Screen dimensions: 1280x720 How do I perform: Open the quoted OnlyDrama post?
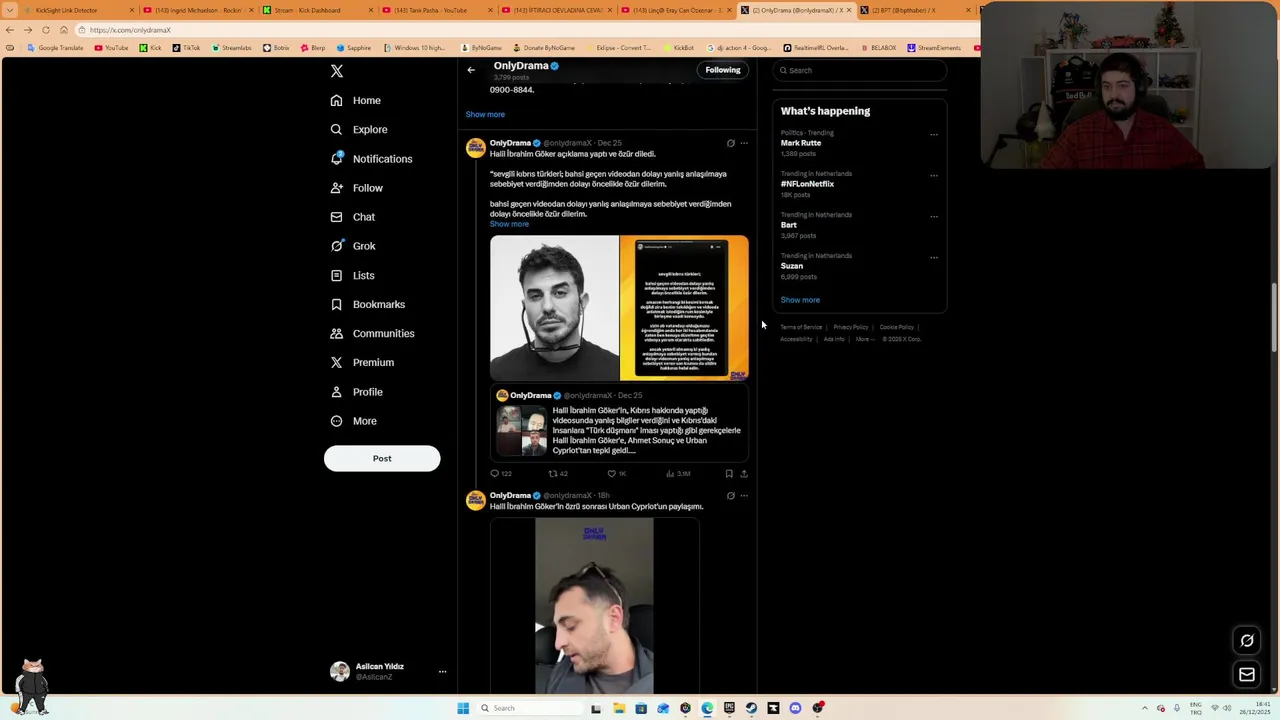619,423
